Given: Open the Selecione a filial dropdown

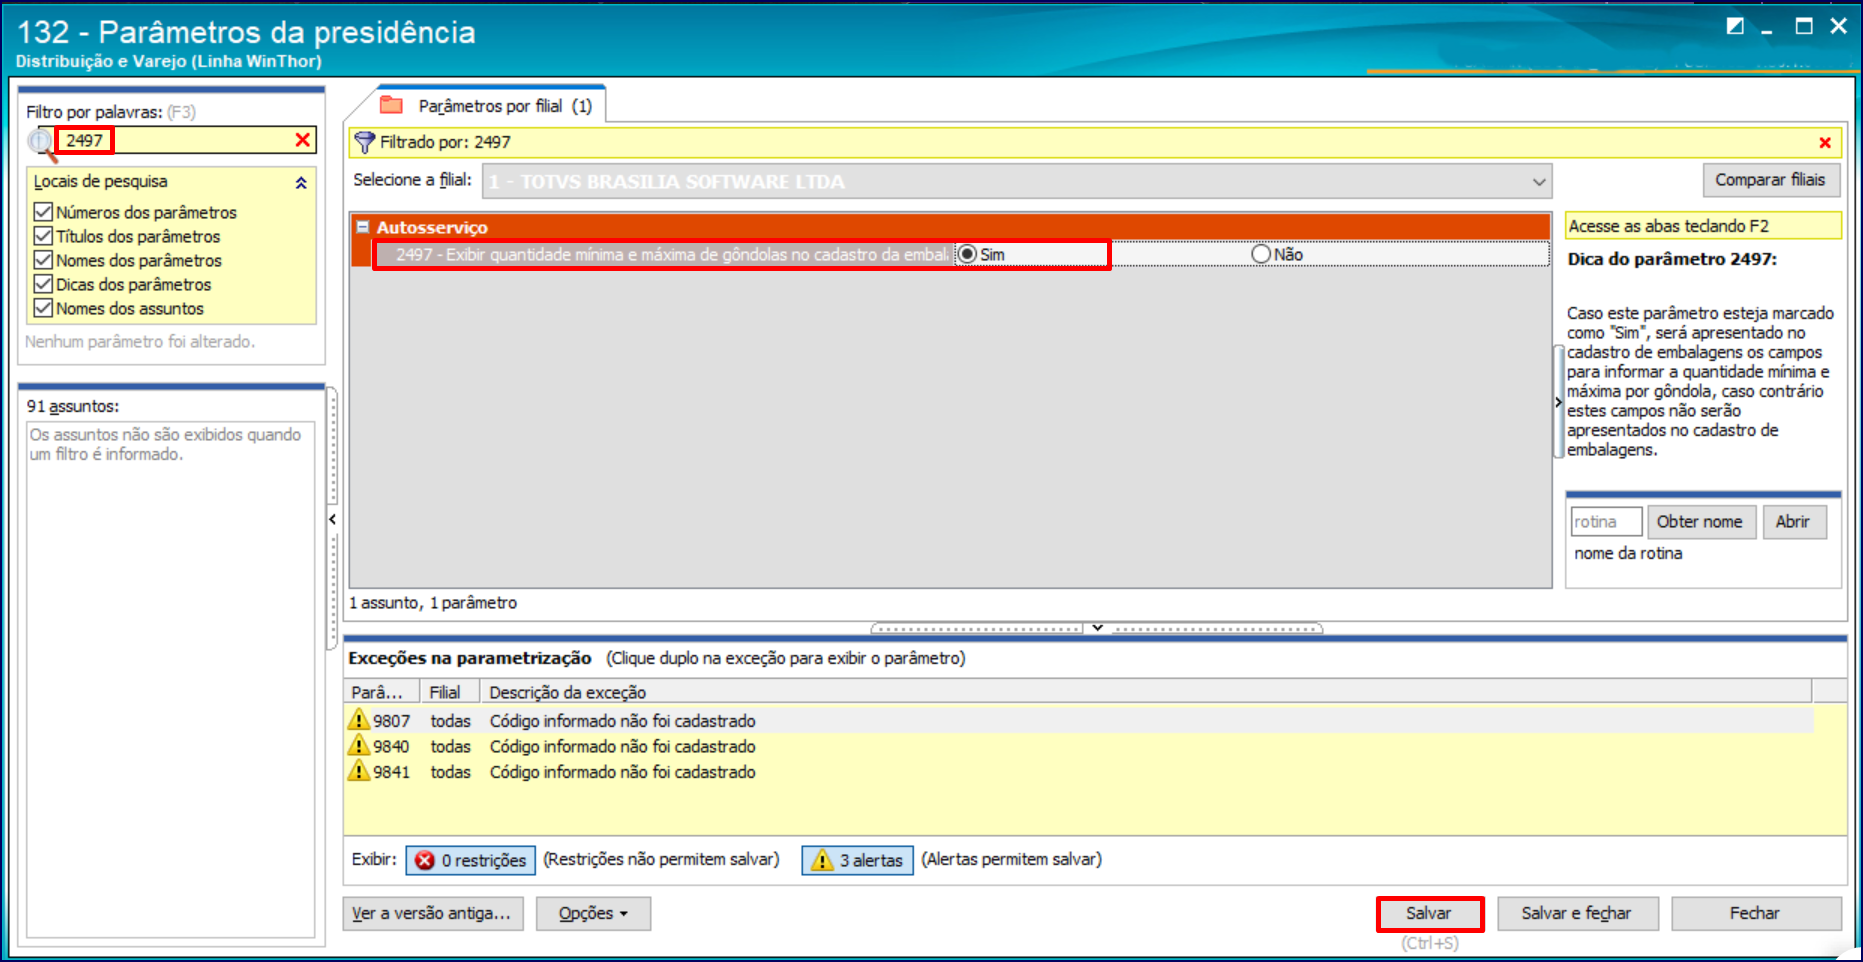Looking at the screenshot, I should coord(1539,182).
